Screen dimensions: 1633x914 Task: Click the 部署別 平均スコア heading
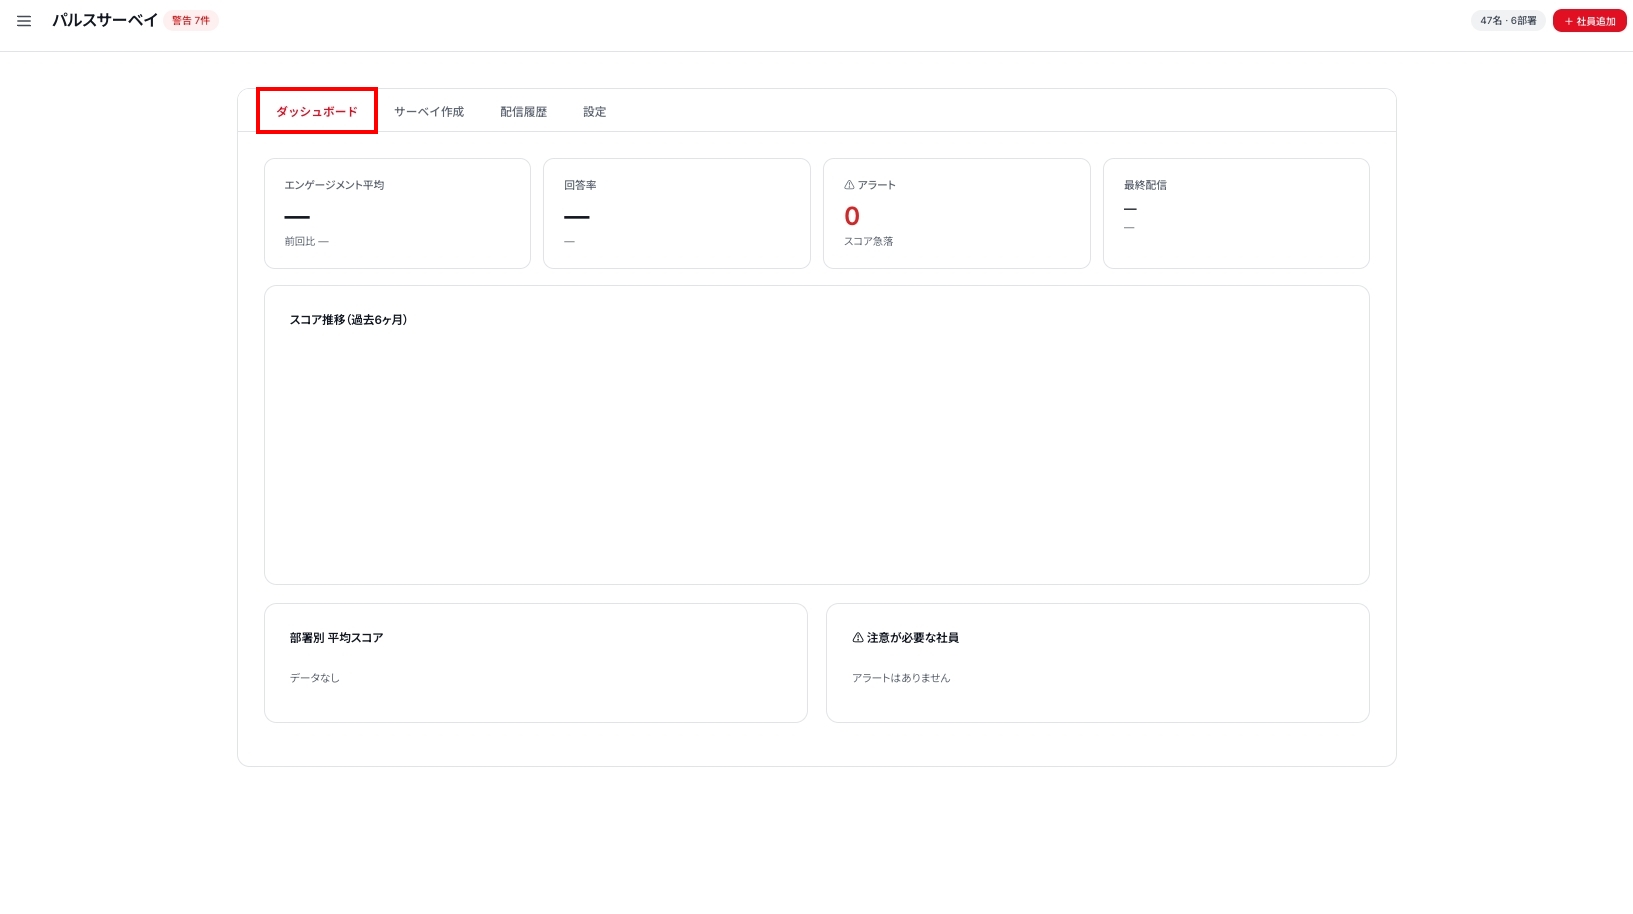click(337, 638)
